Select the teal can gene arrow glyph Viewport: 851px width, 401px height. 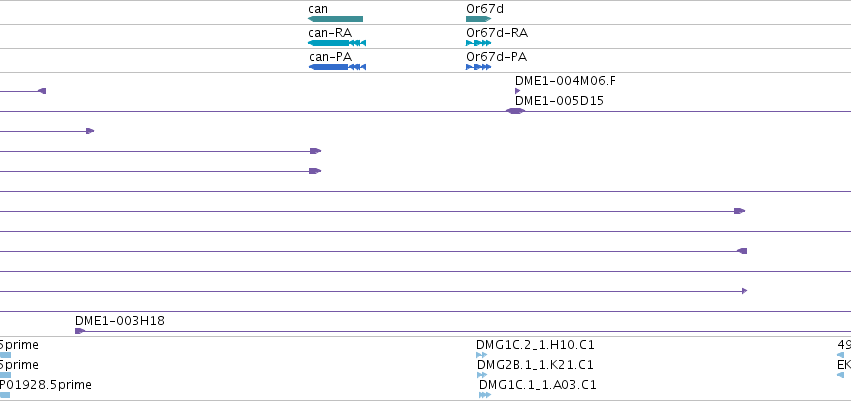pos(335,19)
